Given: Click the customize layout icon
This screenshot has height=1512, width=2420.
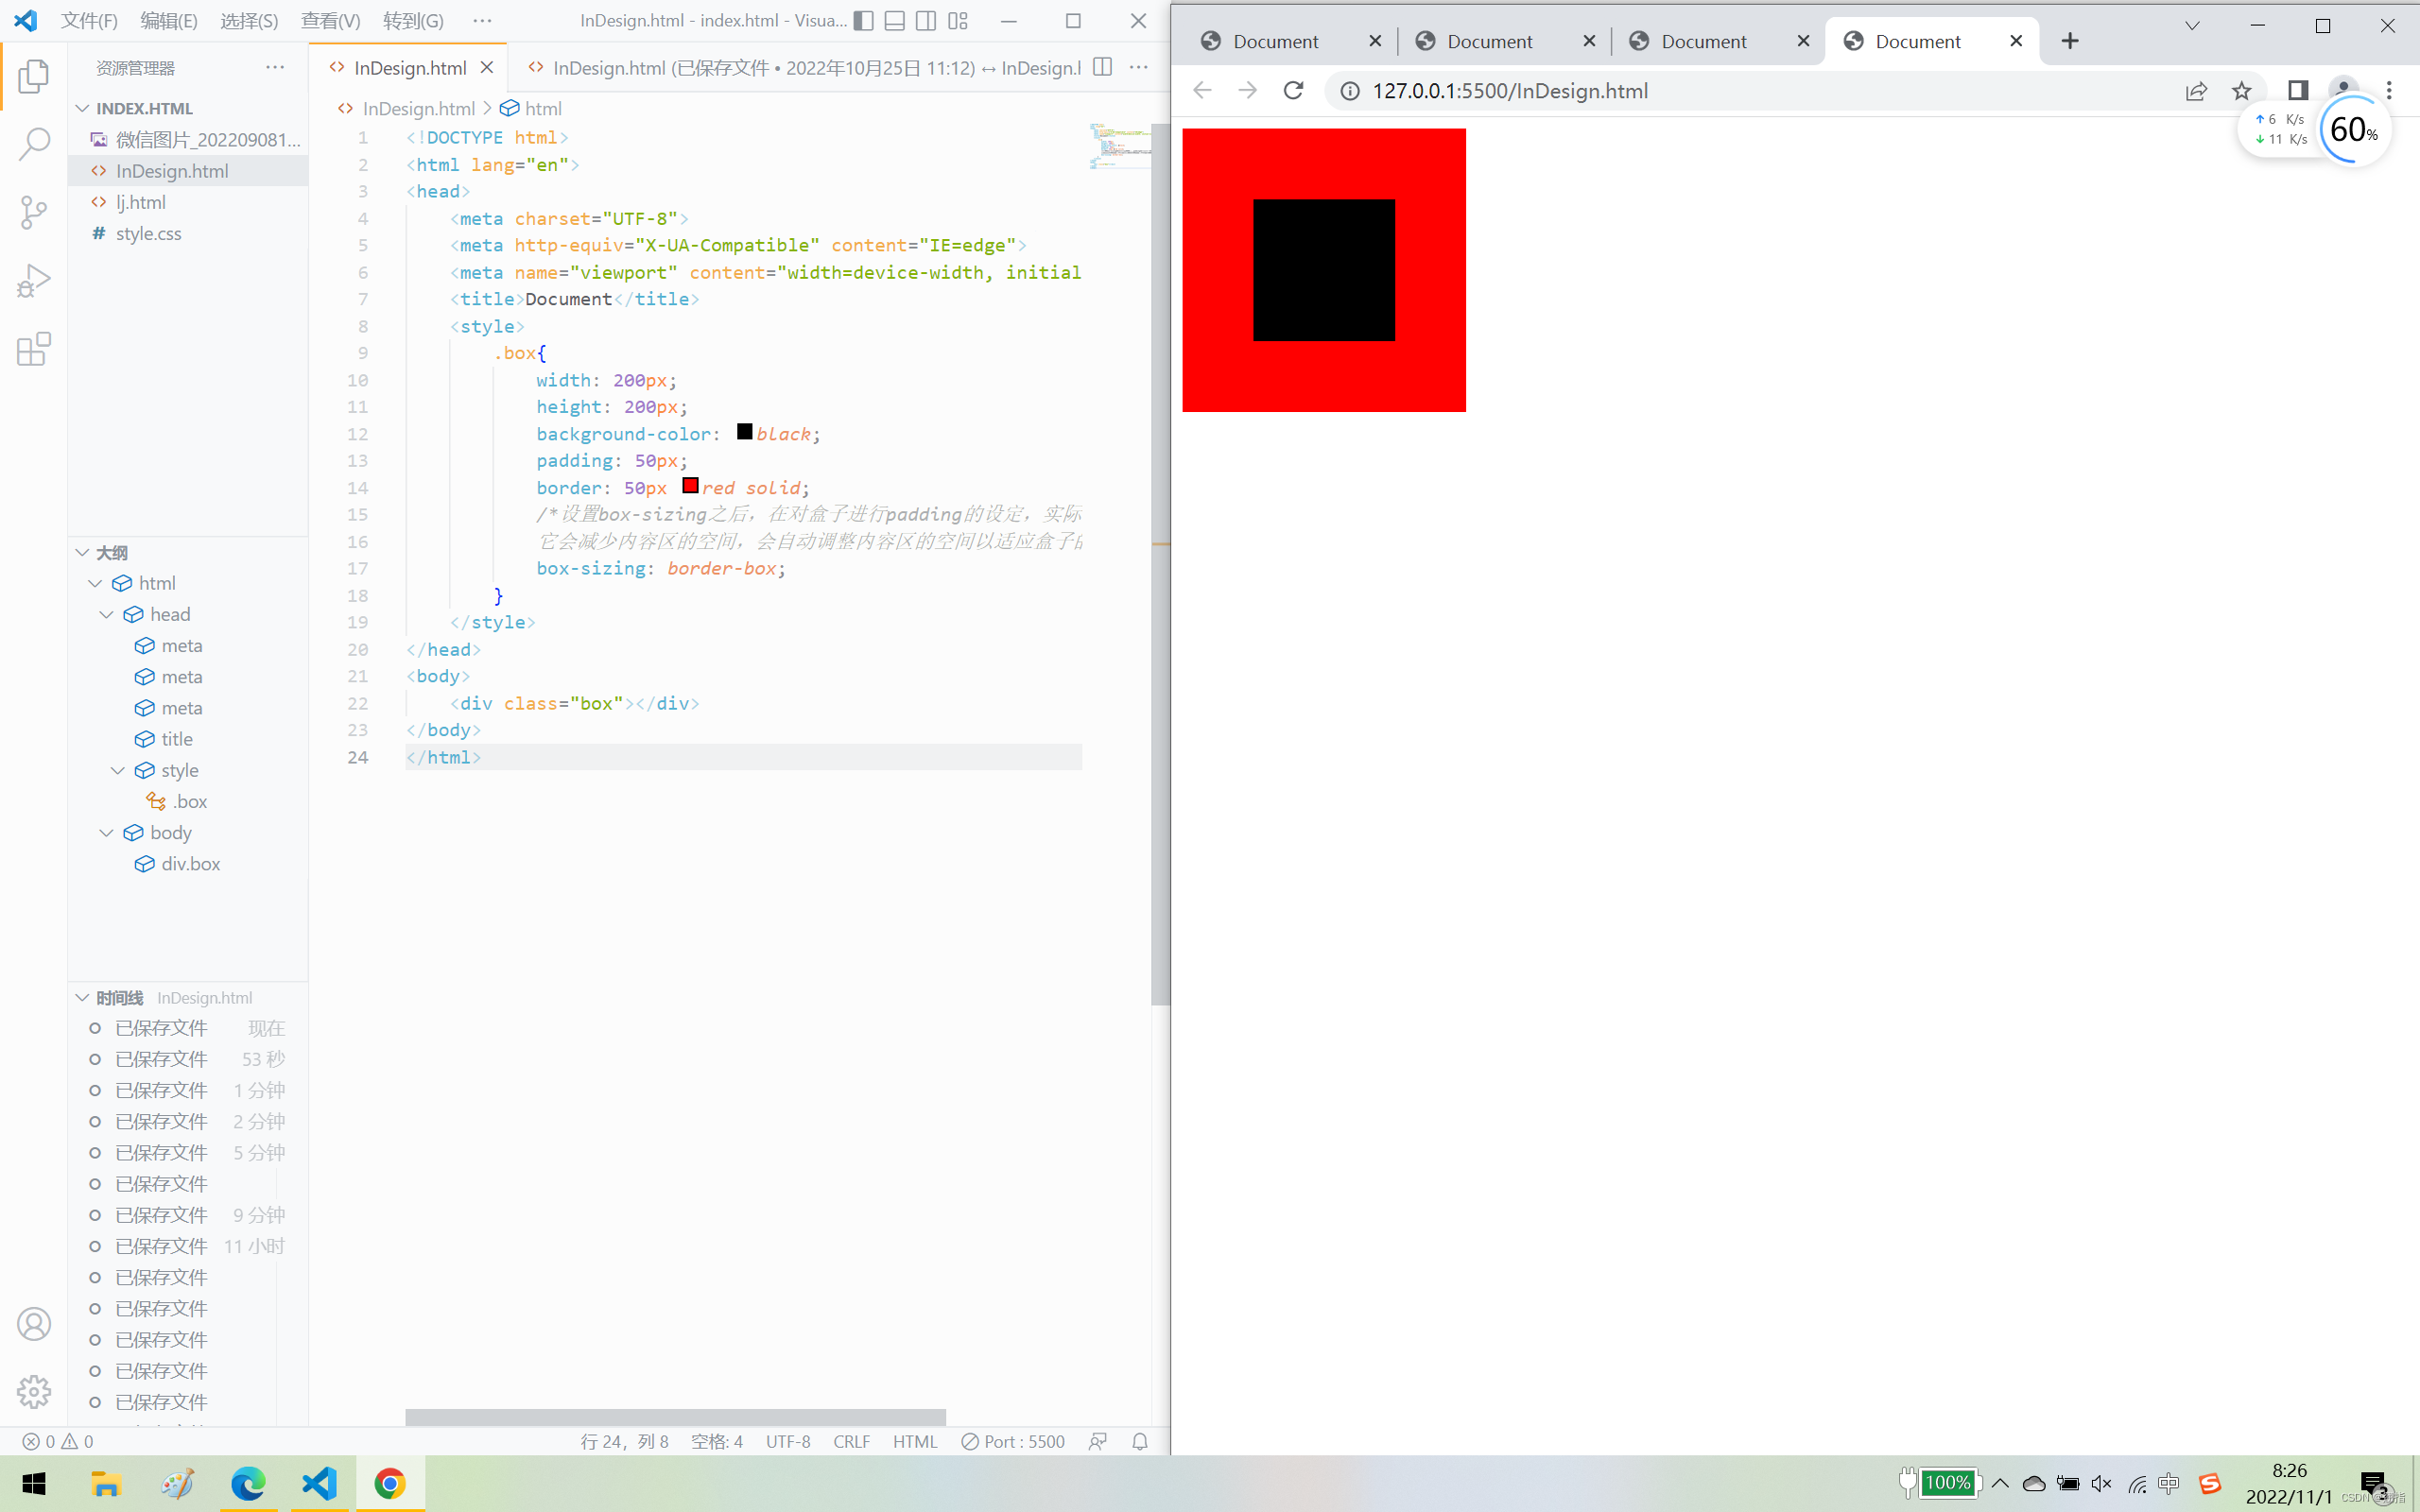Looking at the screenshot, I should click(958, 21).
